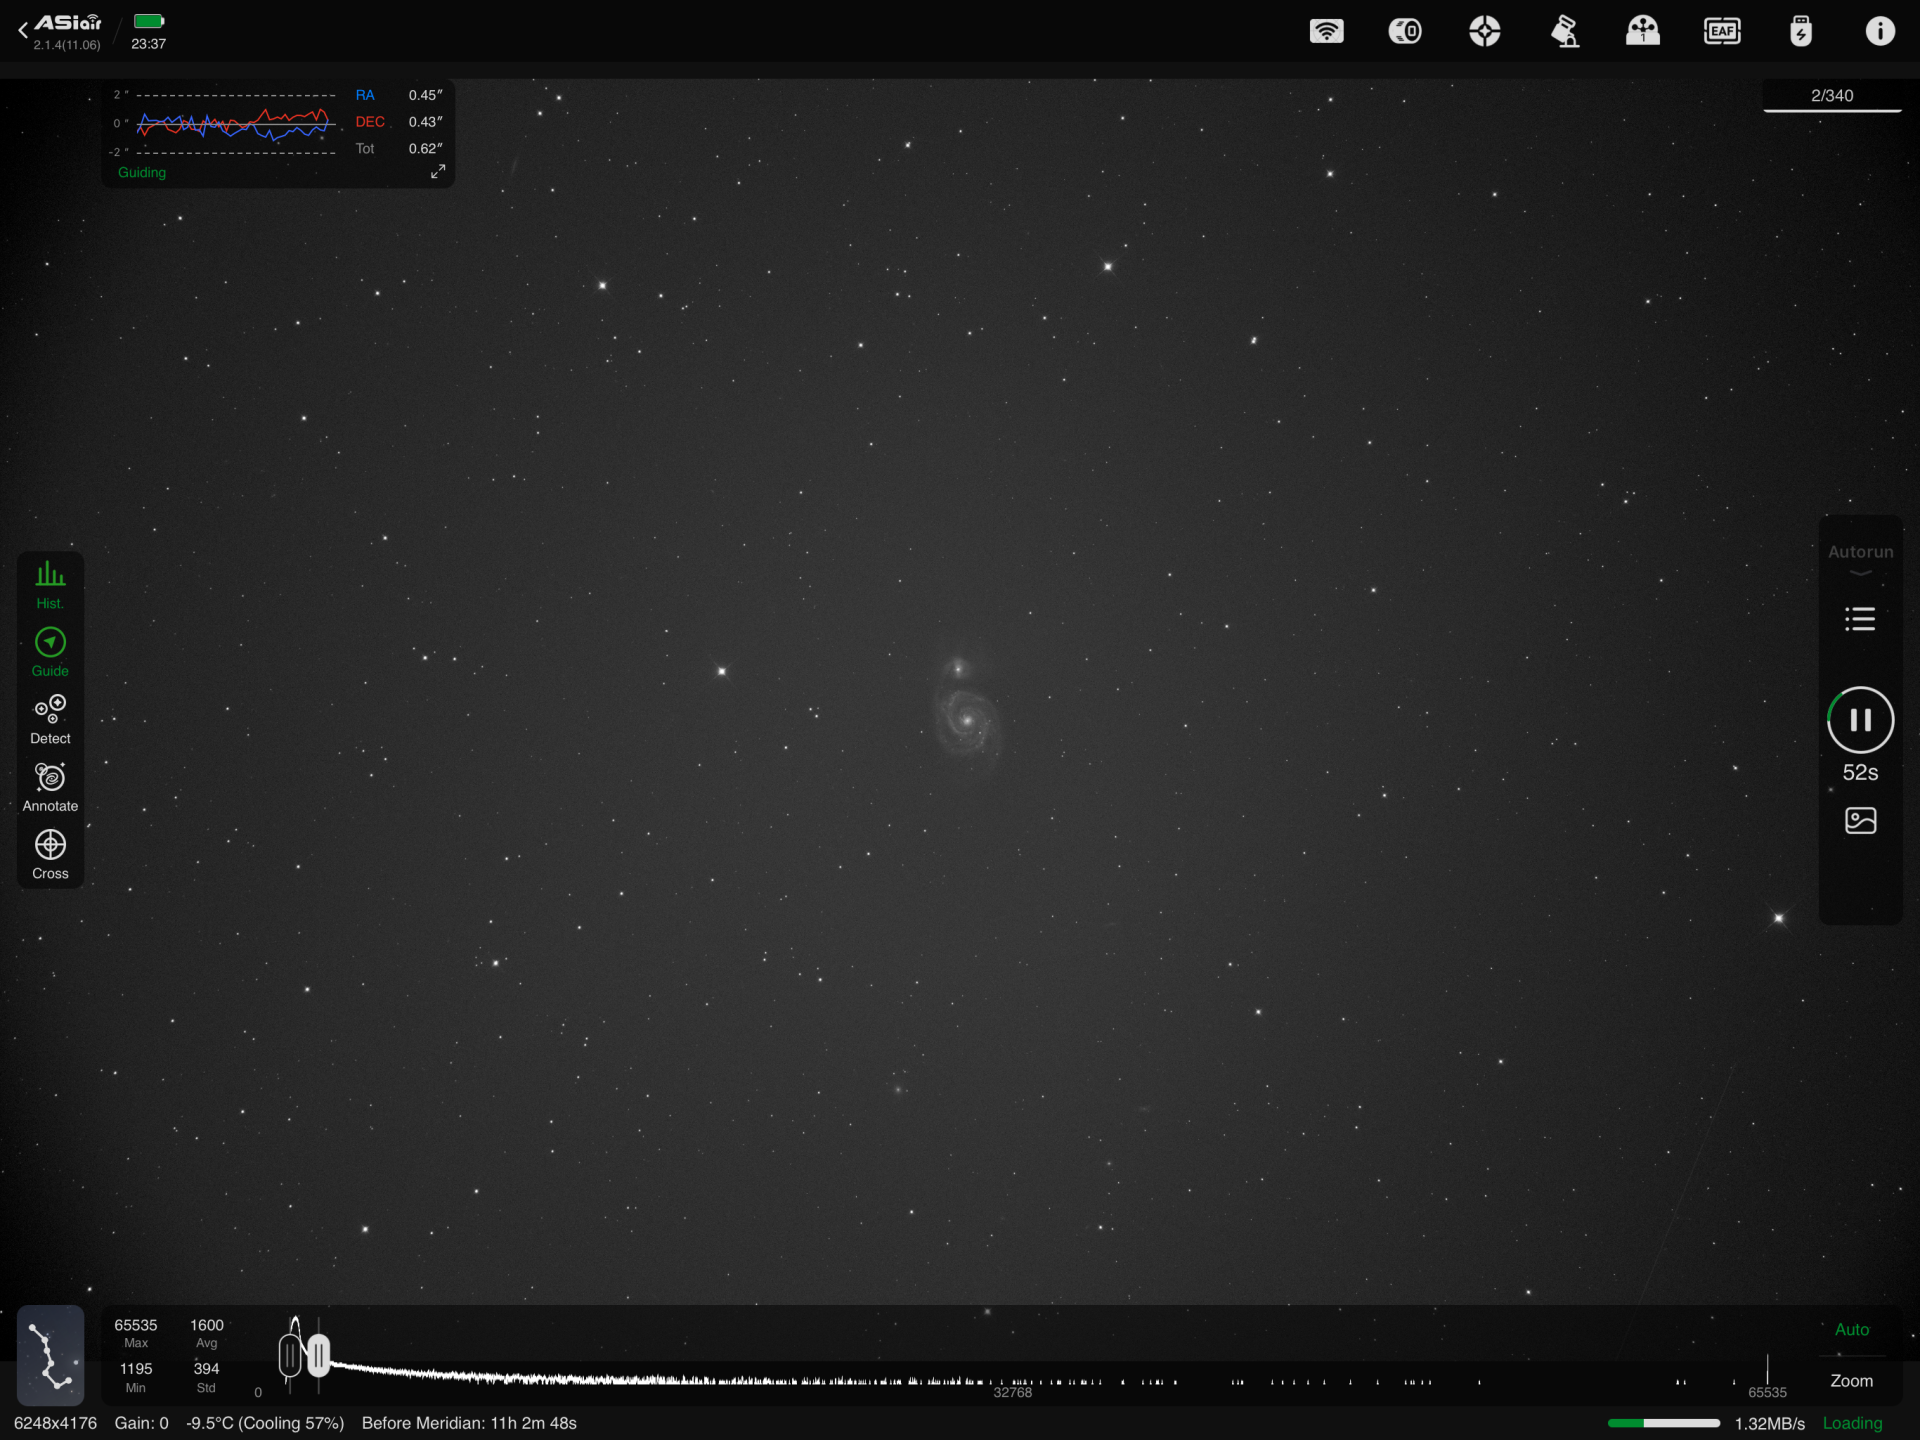Click the 394 Std statistic
Image resolution: width=1920 pixels, height=1440 pixels.
coord(206,1377)
